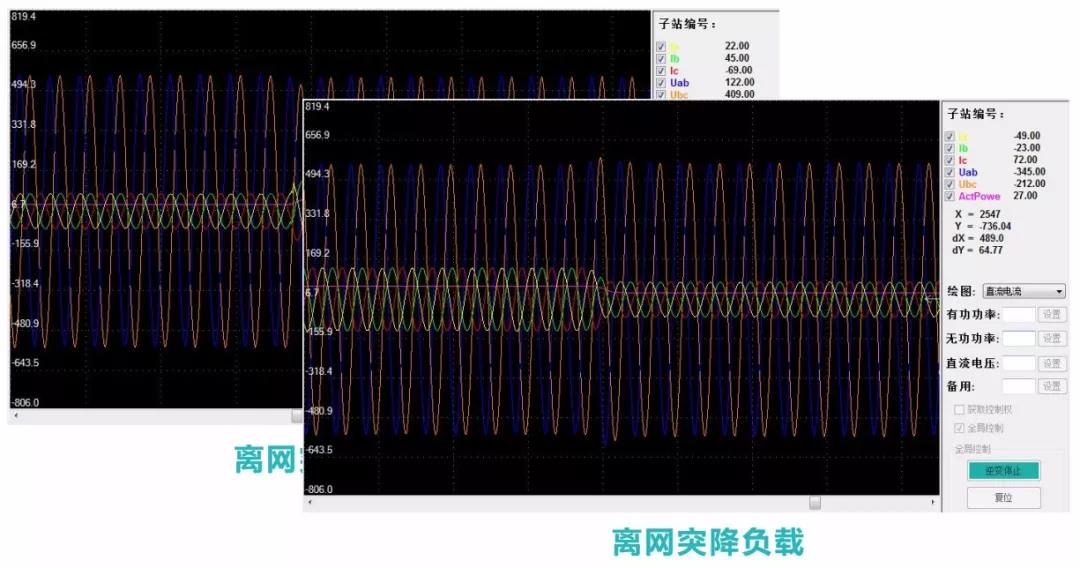Open the 绘图 dropdown showing 直流电流
The height and width of the screenshot is (568, 1080).
pos(1024,291)
